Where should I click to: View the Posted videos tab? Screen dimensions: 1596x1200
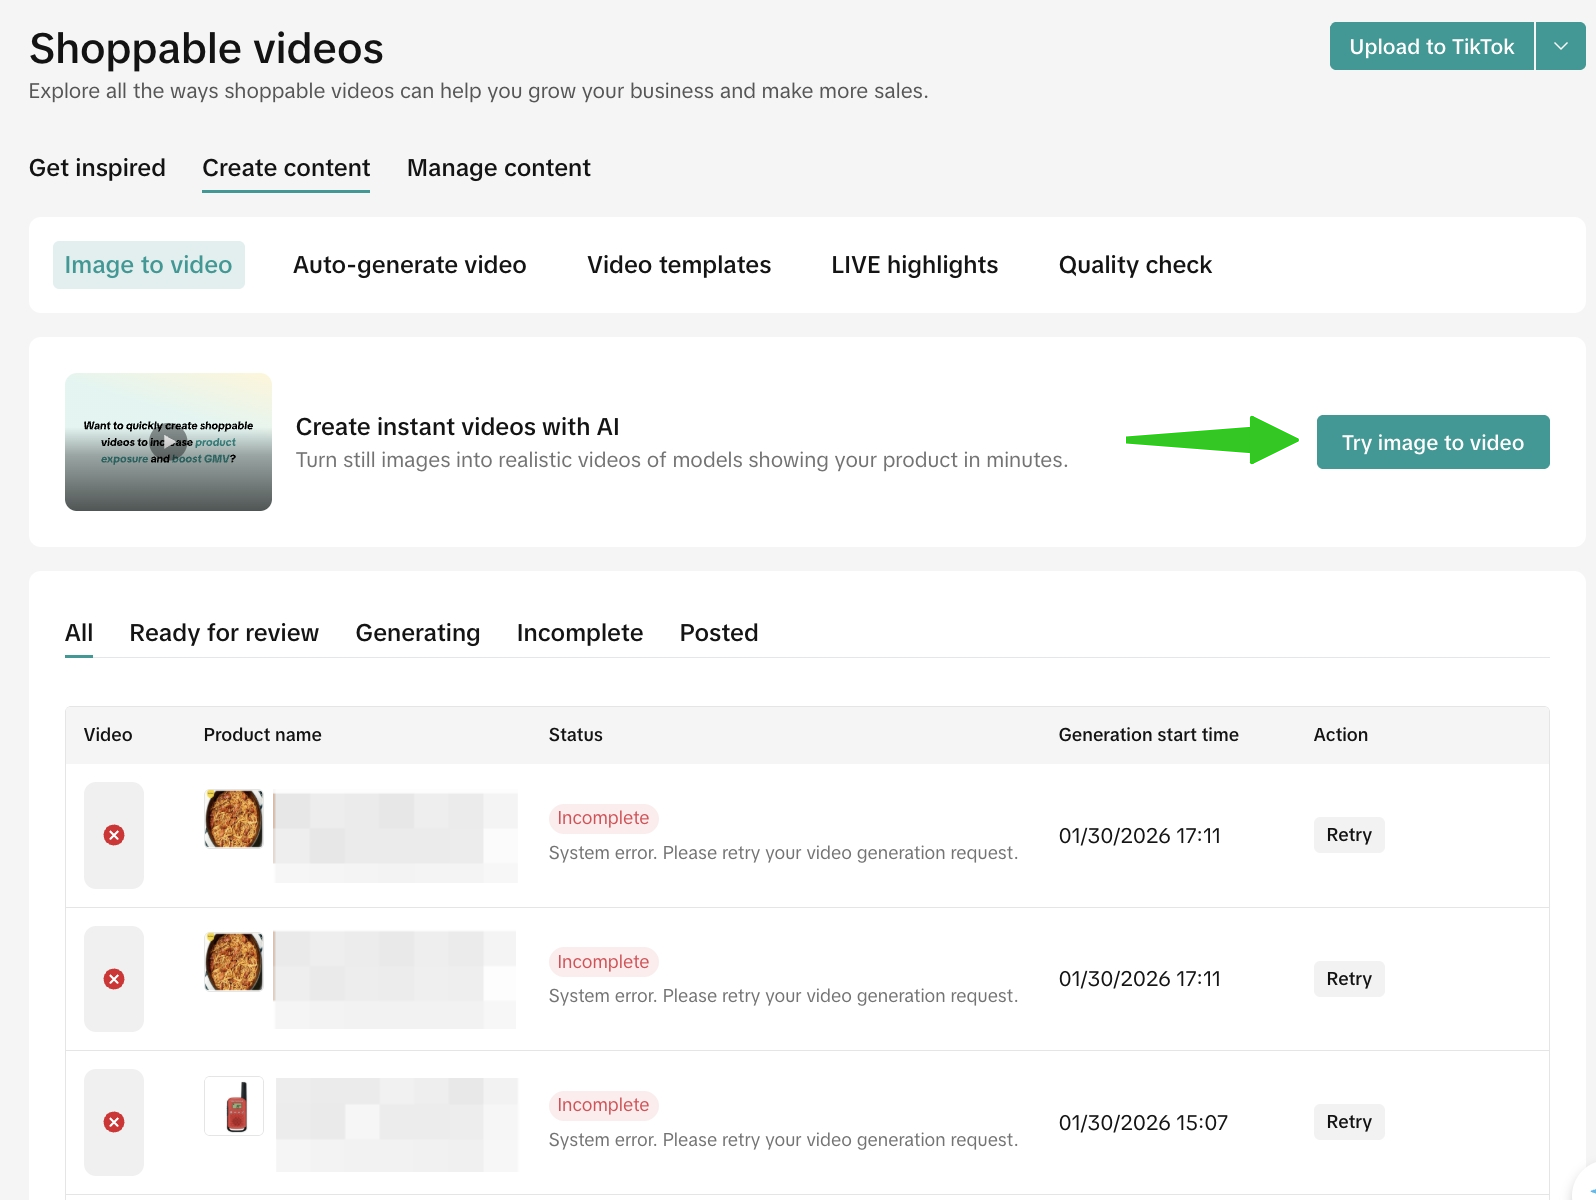pos(718,633)
